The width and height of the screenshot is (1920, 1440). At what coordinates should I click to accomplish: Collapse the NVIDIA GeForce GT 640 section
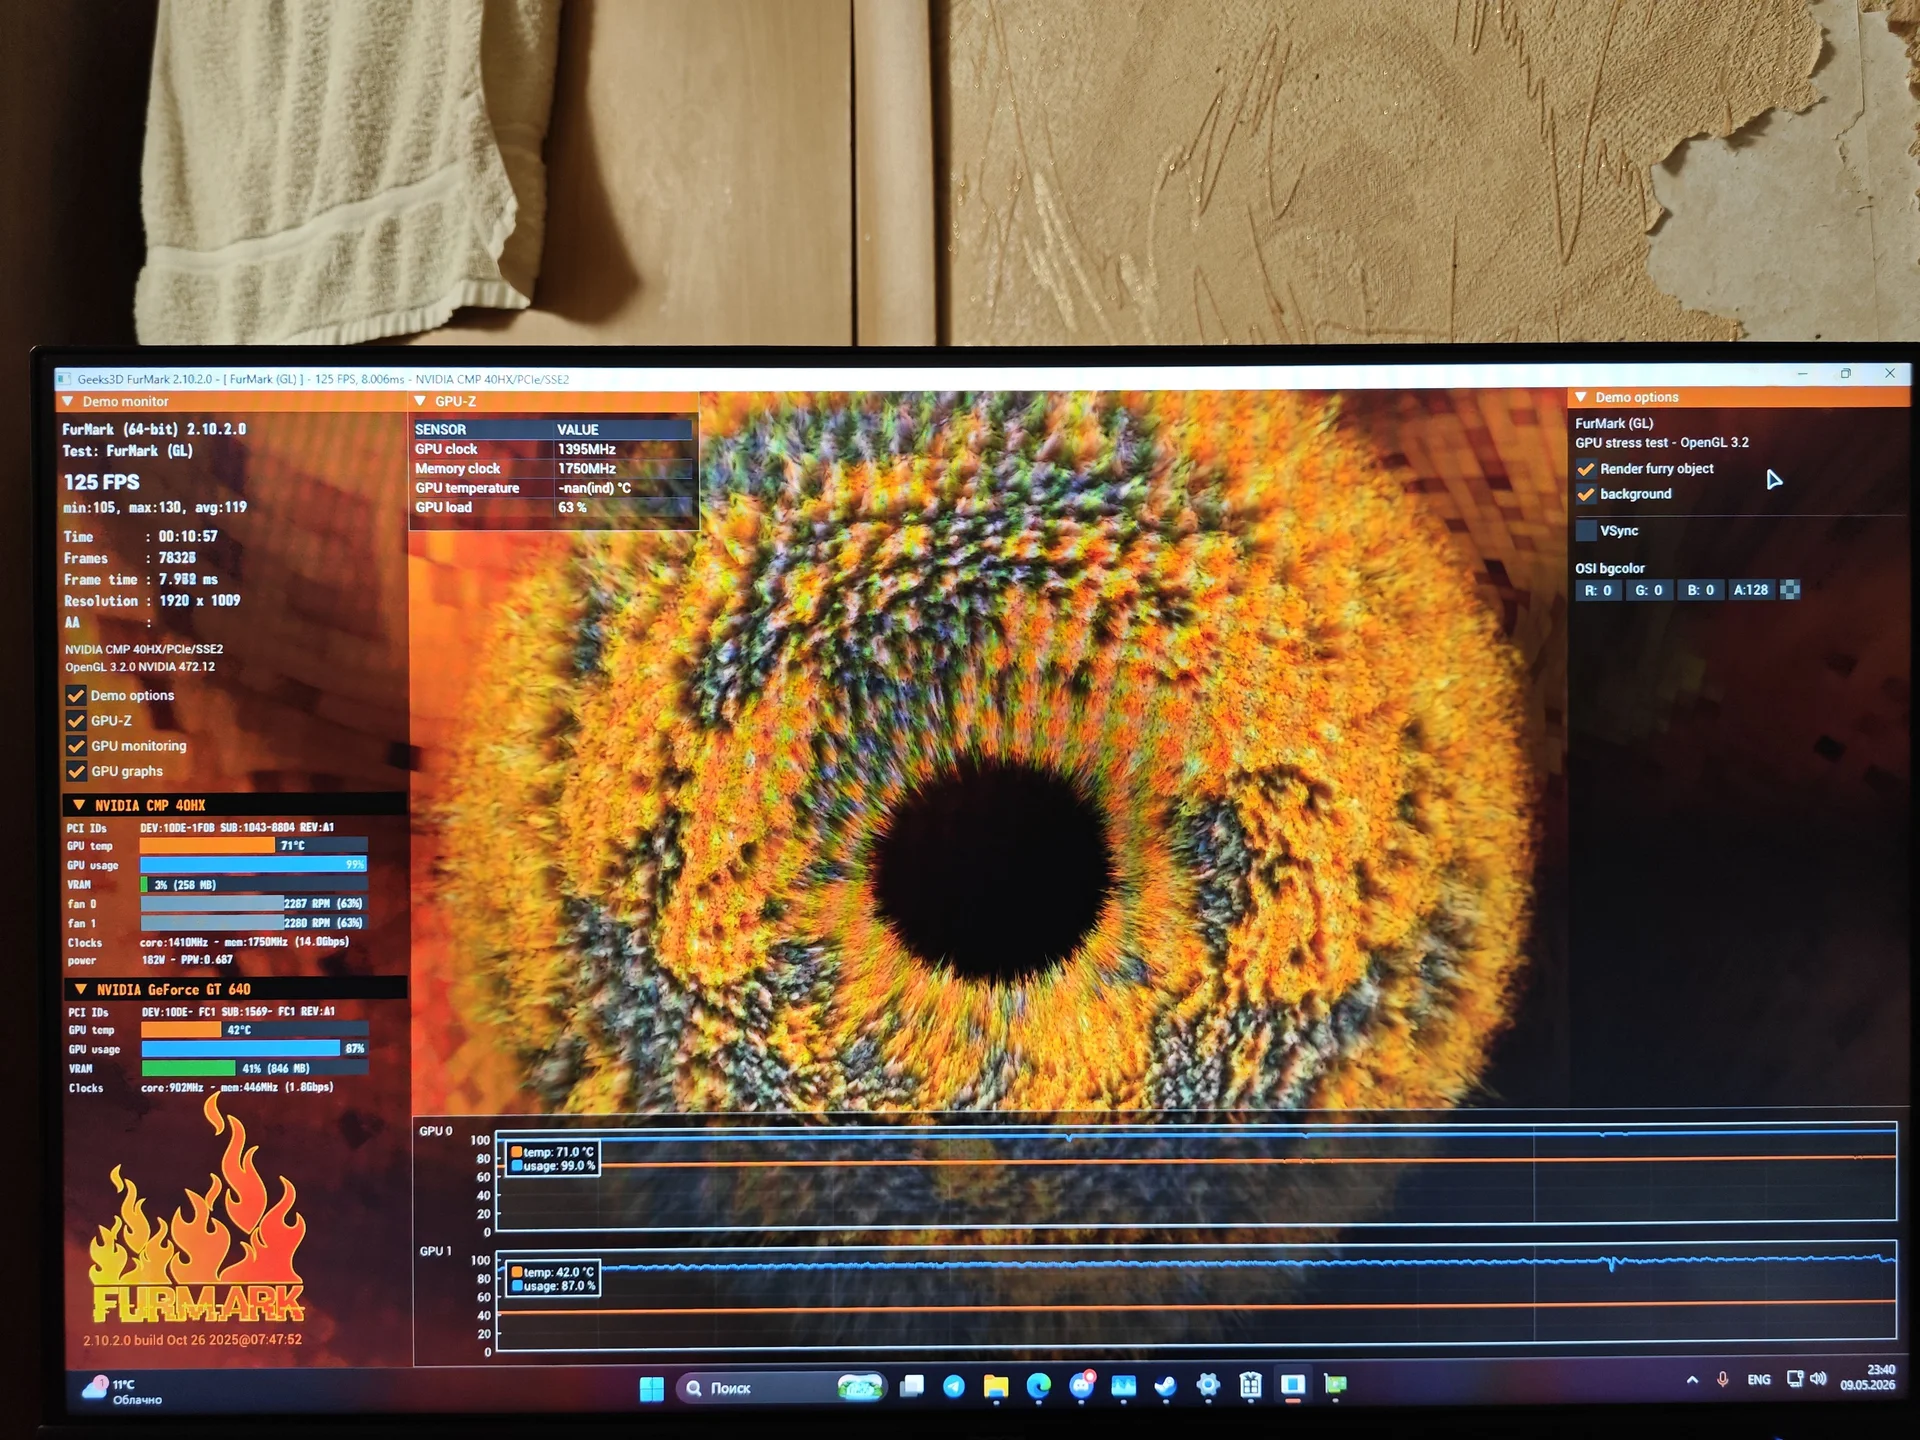(81, 989)
